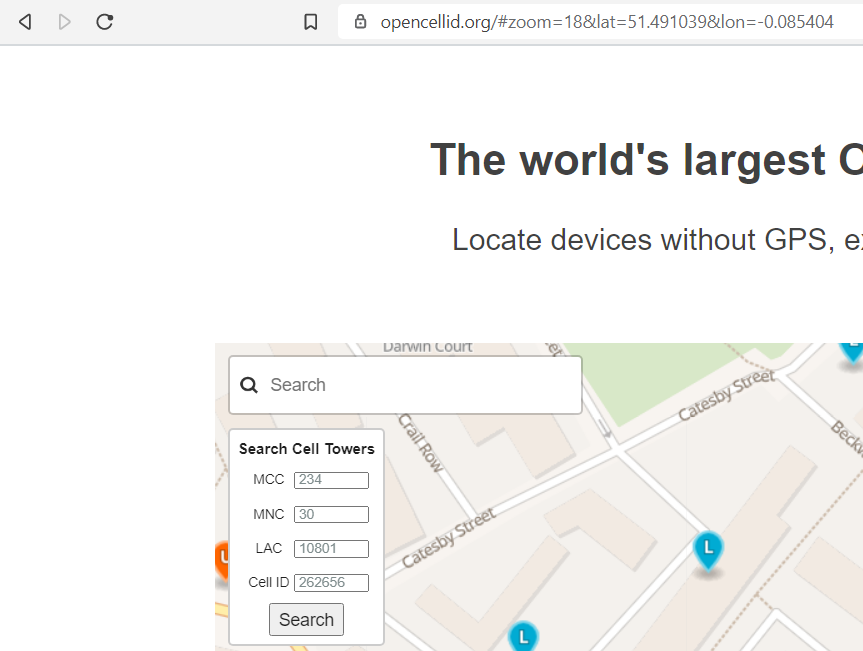Click the upper Catesby Street label near the park

(x=726, y=395)
